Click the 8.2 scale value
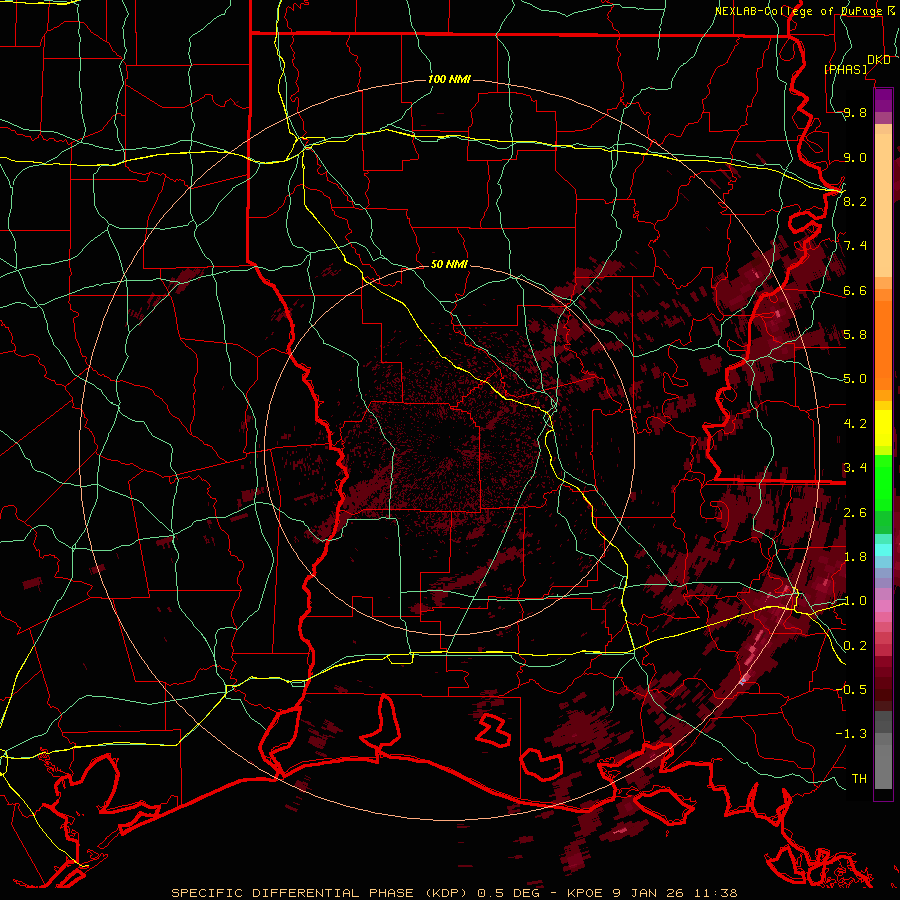Viewport: 900px width, 900px height. 855,201
